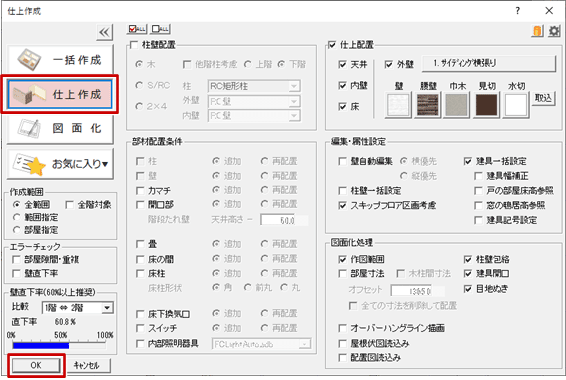Toggle the スキップフロア区画考慮 checkbox
566x380 pixels.
tap(343, 205)
